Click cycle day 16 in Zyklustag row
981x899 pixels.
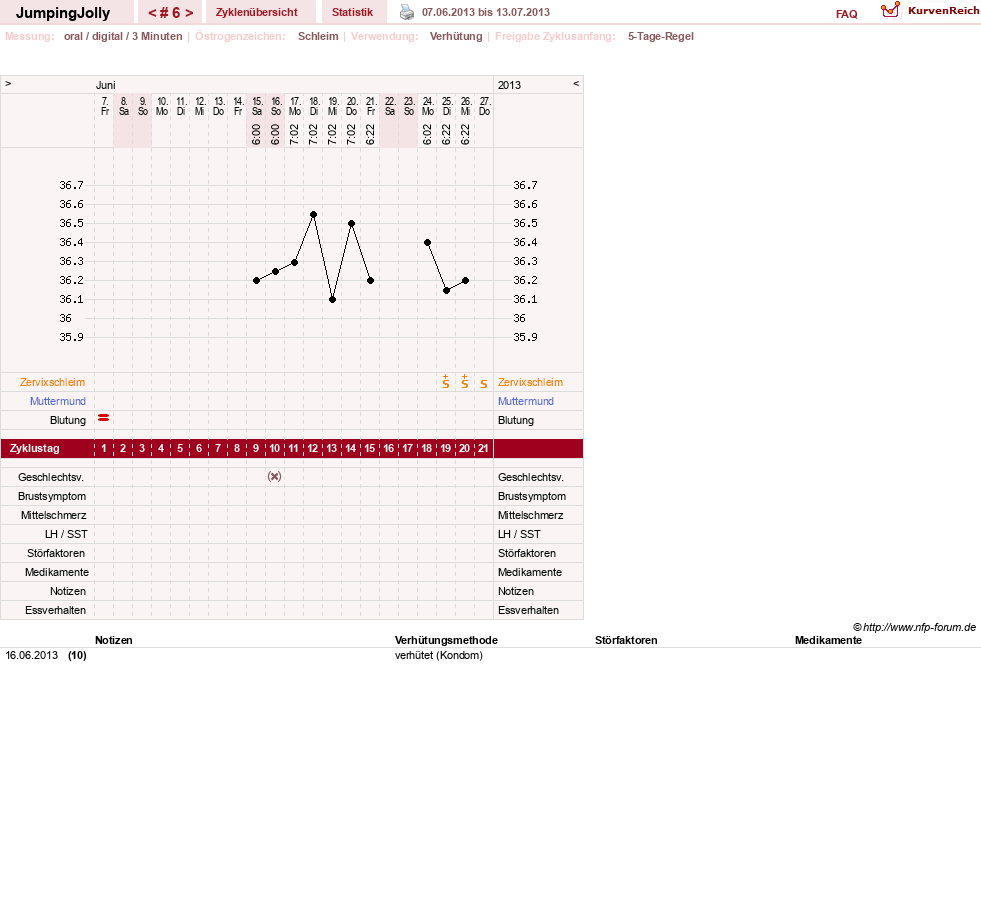389,449
